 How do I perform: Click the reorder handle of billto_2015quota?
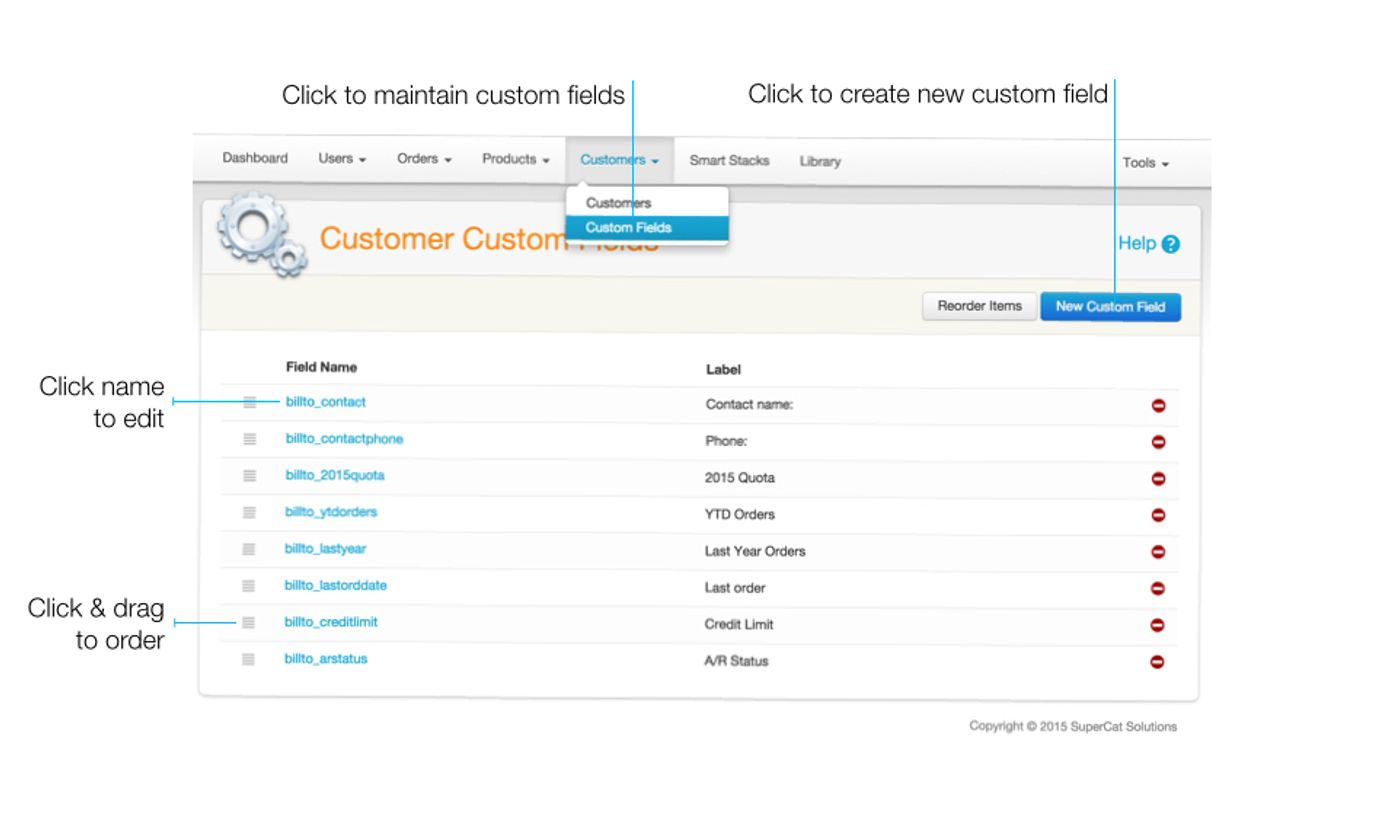pos(249,475)
